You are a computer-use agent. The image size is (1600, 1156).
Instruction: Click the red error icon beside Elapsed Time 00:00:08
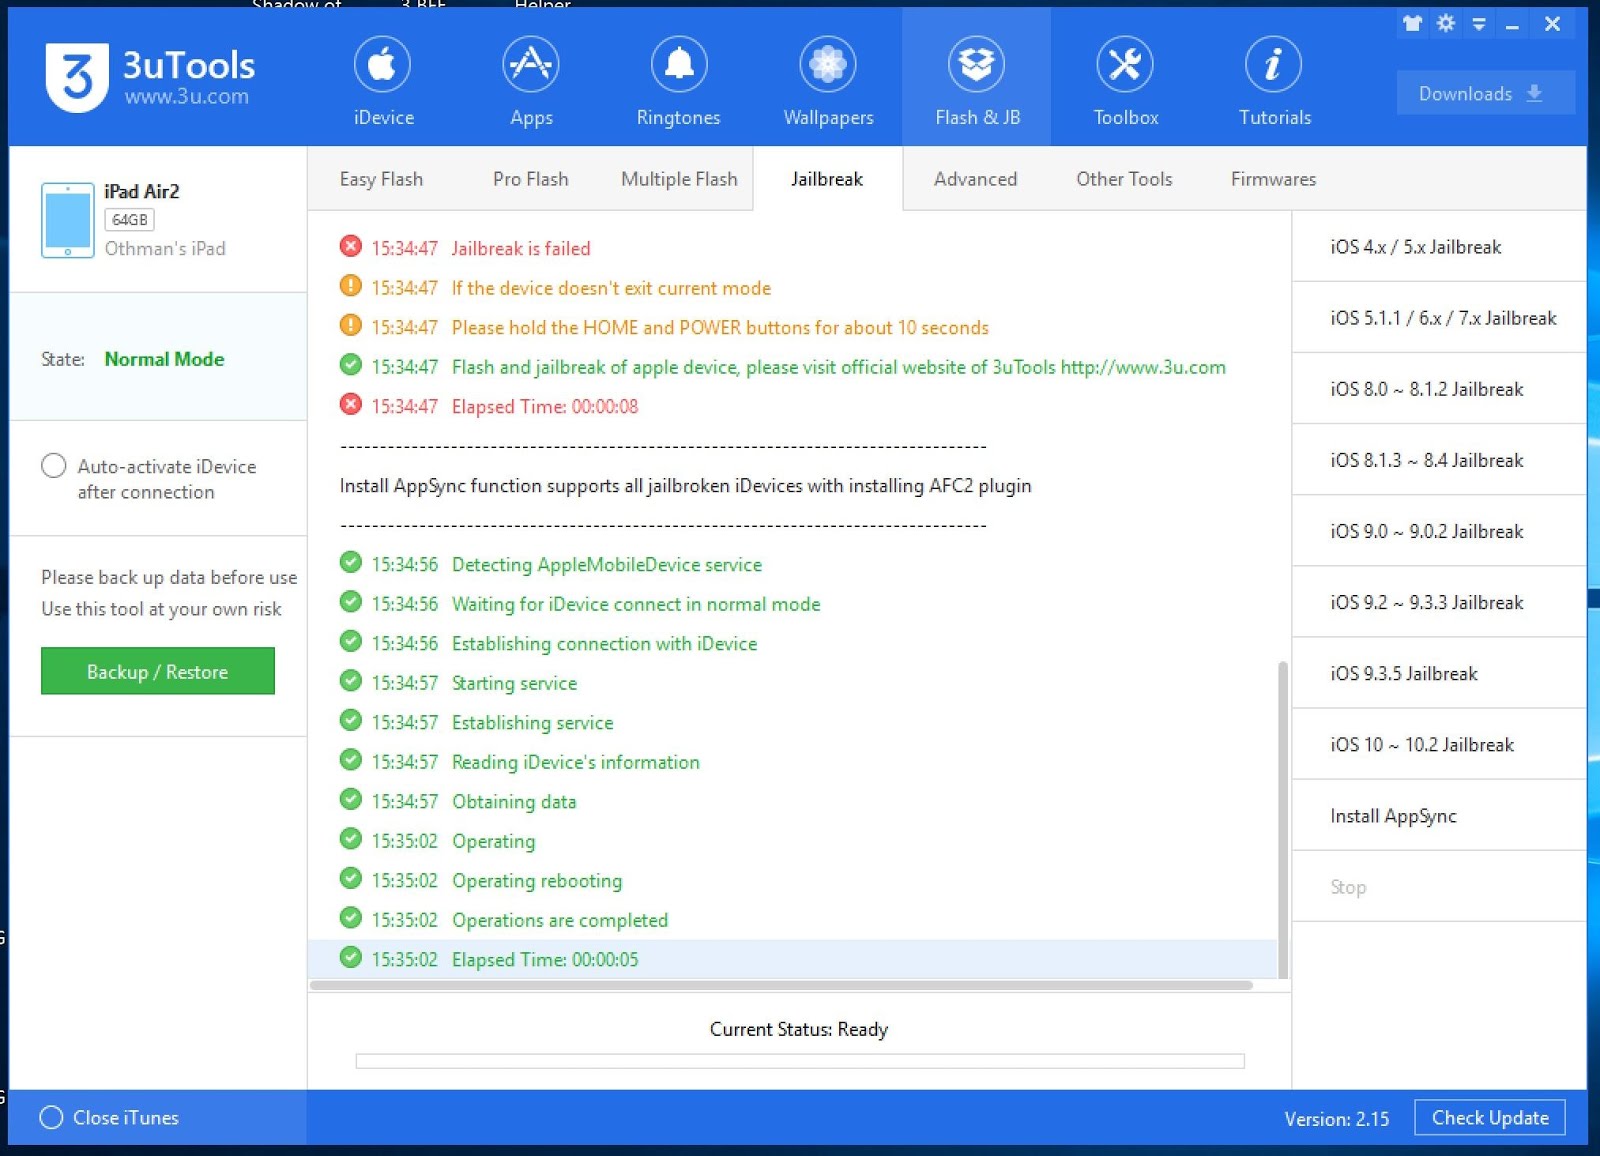coord(350,405)
